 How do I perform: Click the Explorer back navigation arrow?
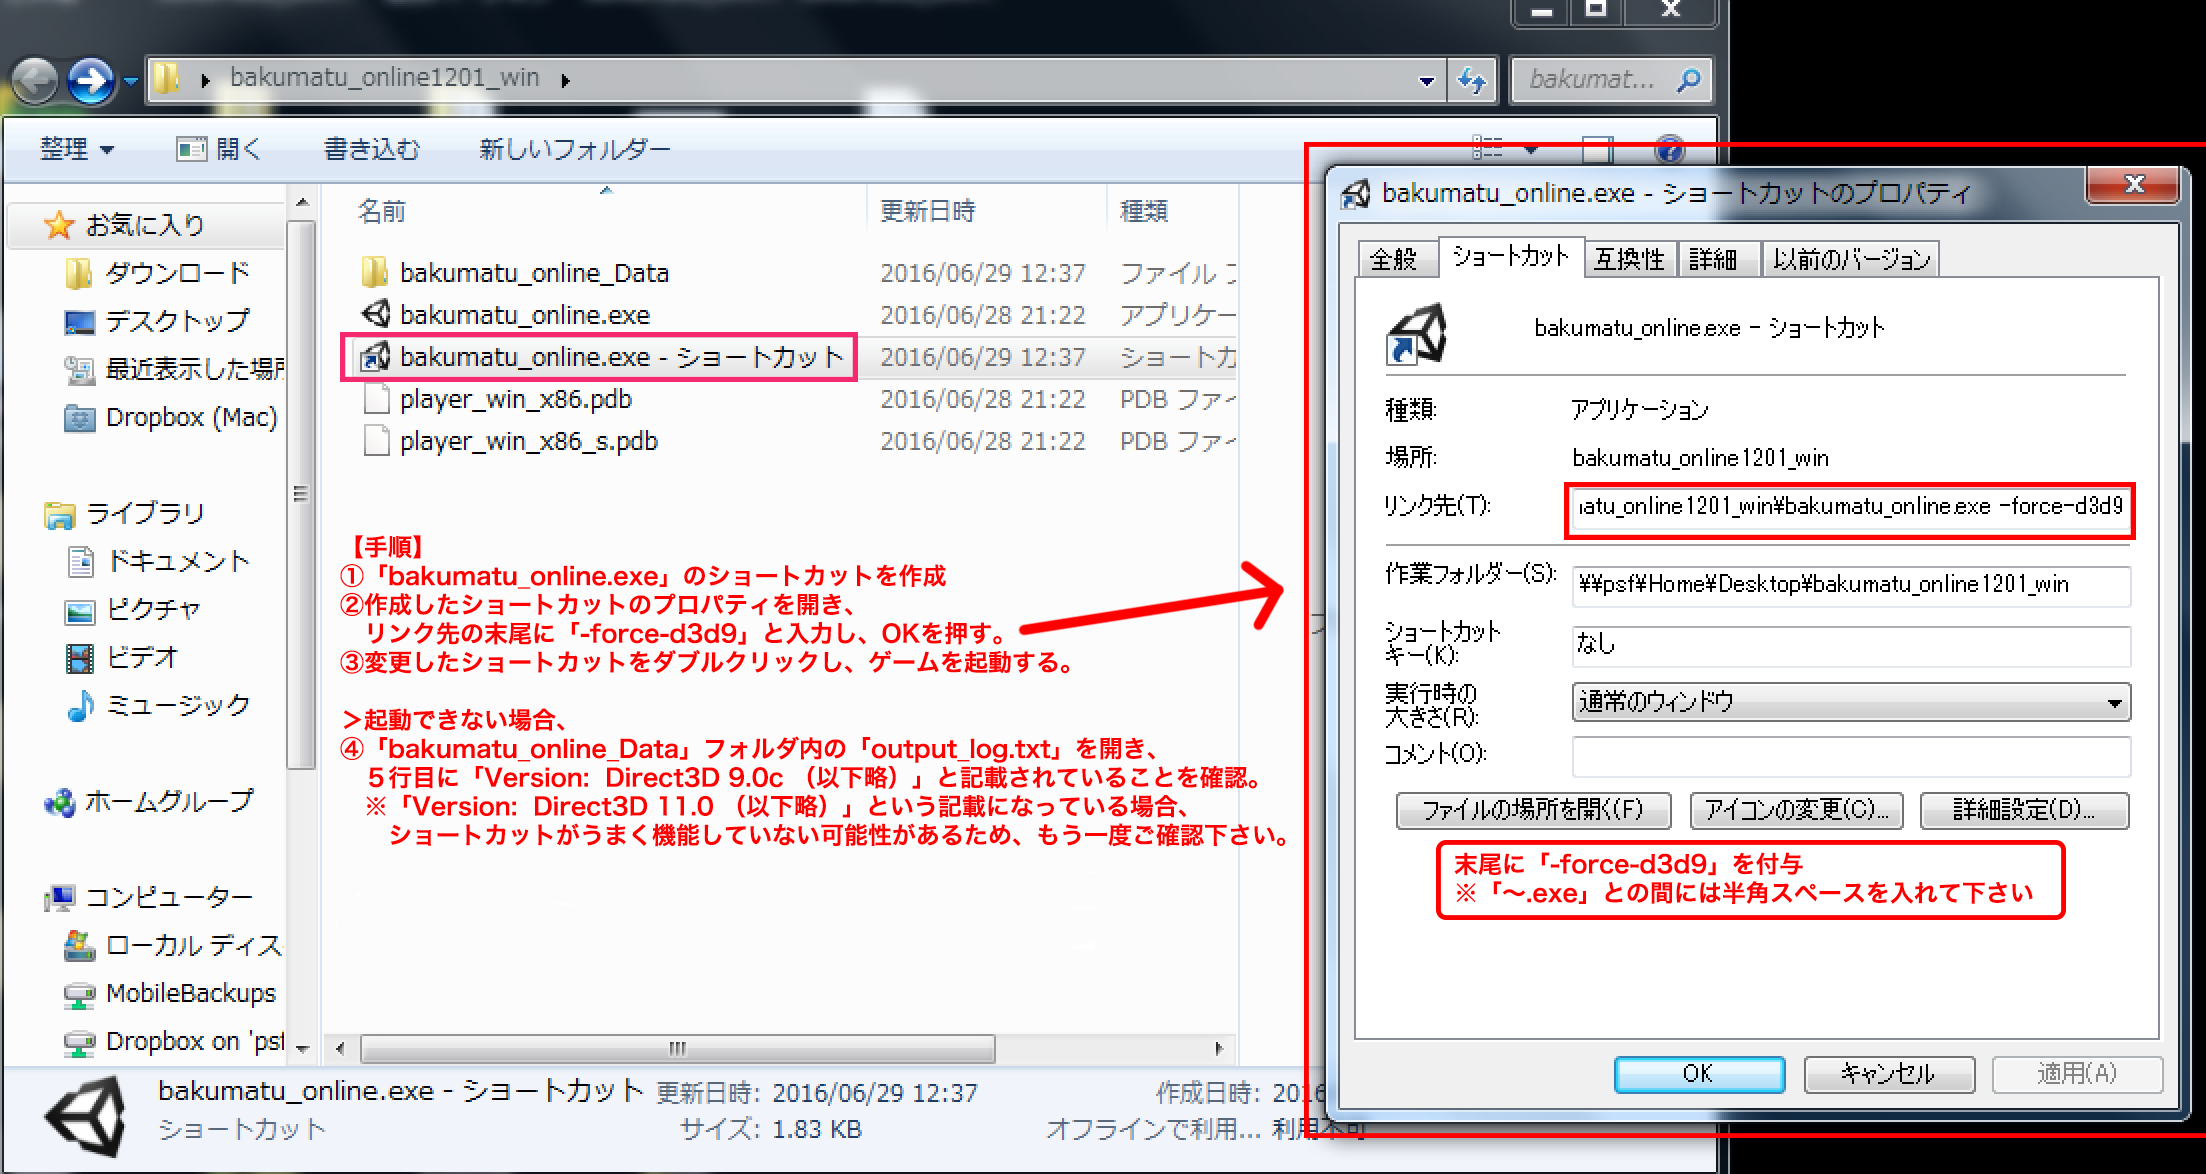[x=36, y=80]
